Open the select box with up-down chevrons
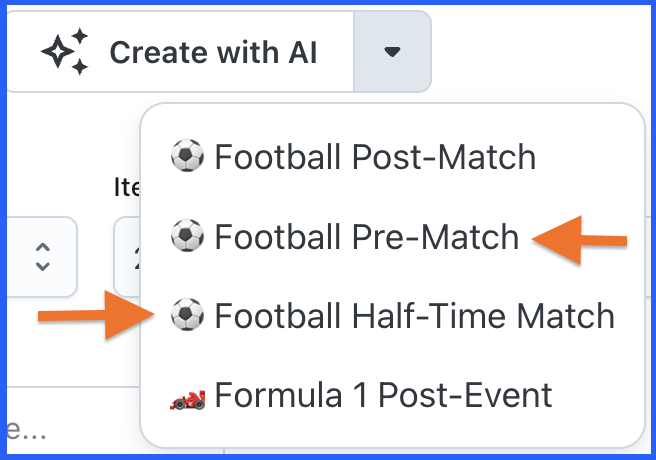This screenshot has height=460, width=656. (38, 256)
